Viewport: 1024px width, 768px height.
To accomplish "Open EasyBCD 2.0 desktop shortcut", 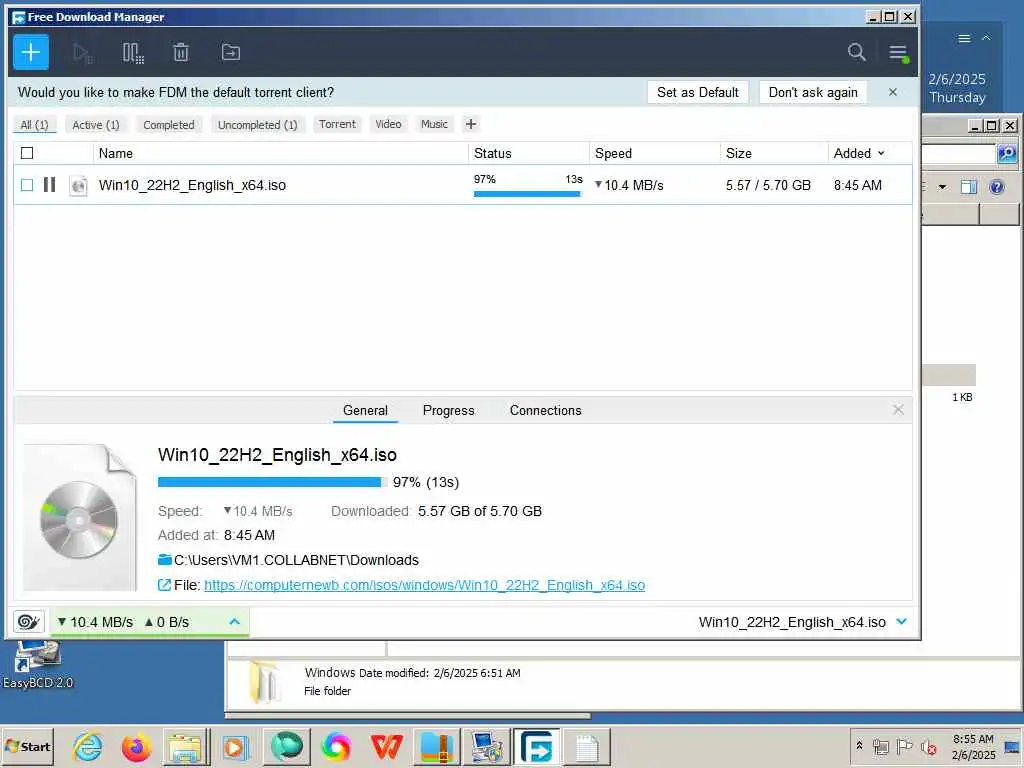I will click(38, 665).
